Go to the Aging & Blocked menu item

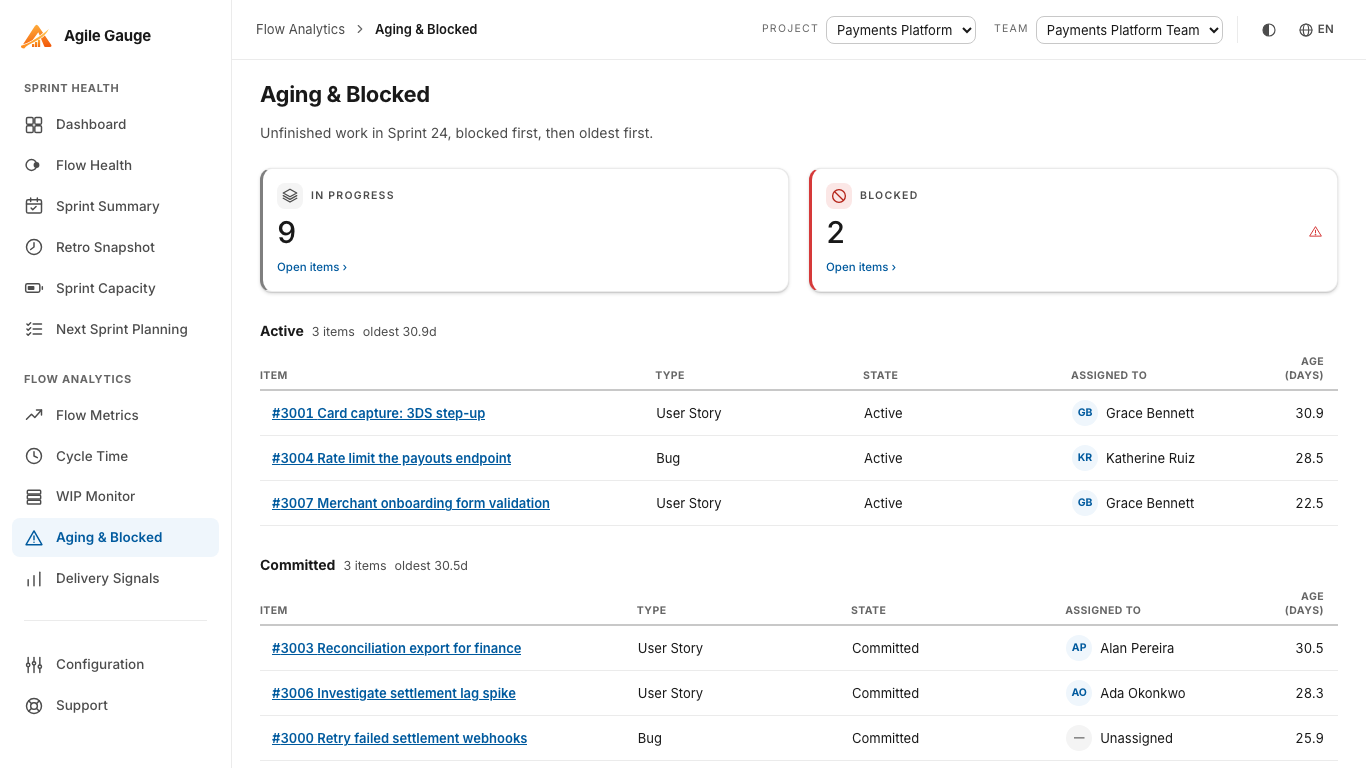coord(116,538)
